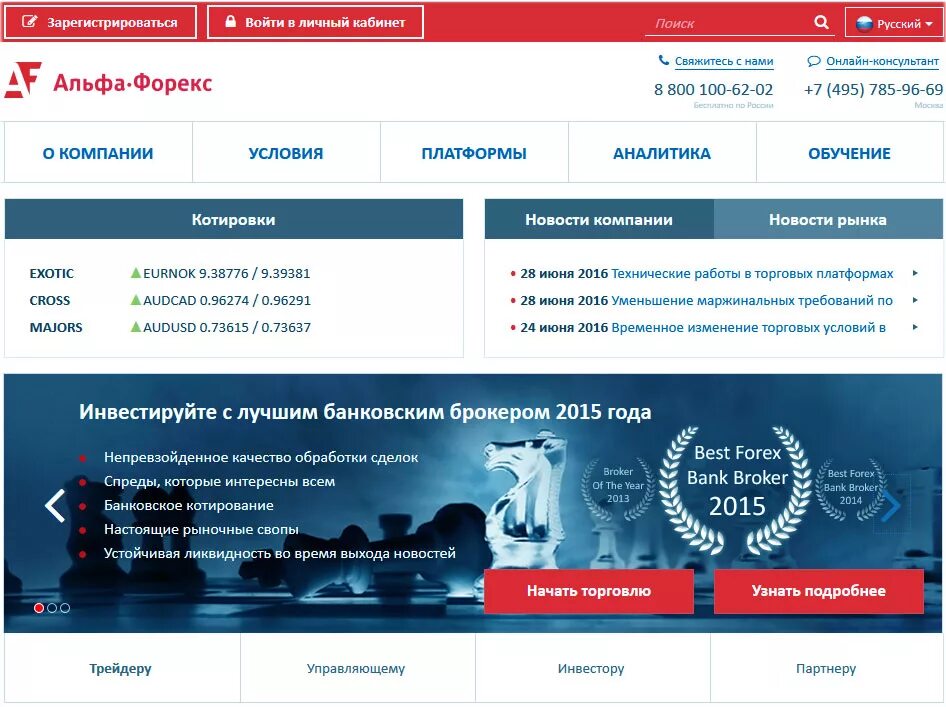946x707 pixels.
Task: Open the УСЛОВИЯ menu
Action: pyautogui.click(x=286, y=153)
